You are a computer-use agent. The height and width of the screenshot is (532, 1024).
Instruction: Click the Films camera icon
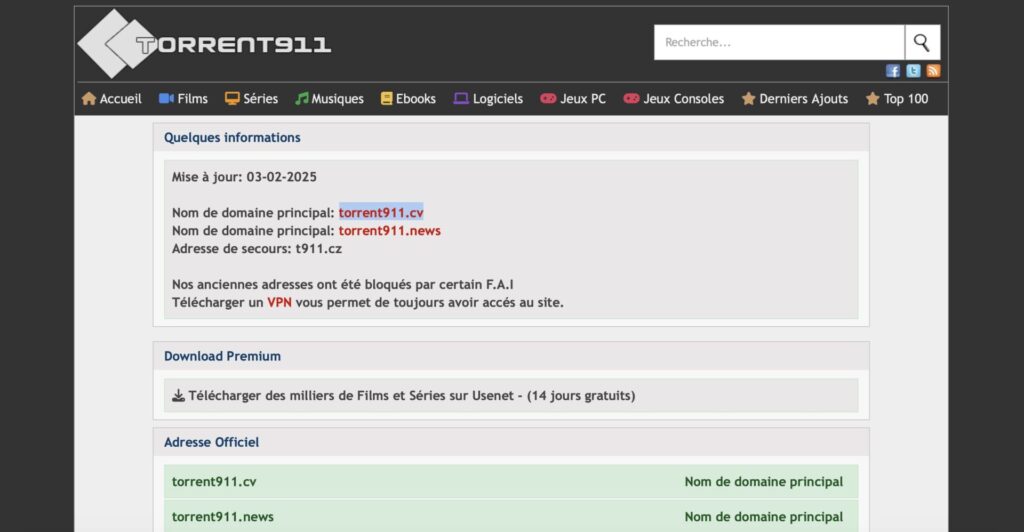coord(166,99)
